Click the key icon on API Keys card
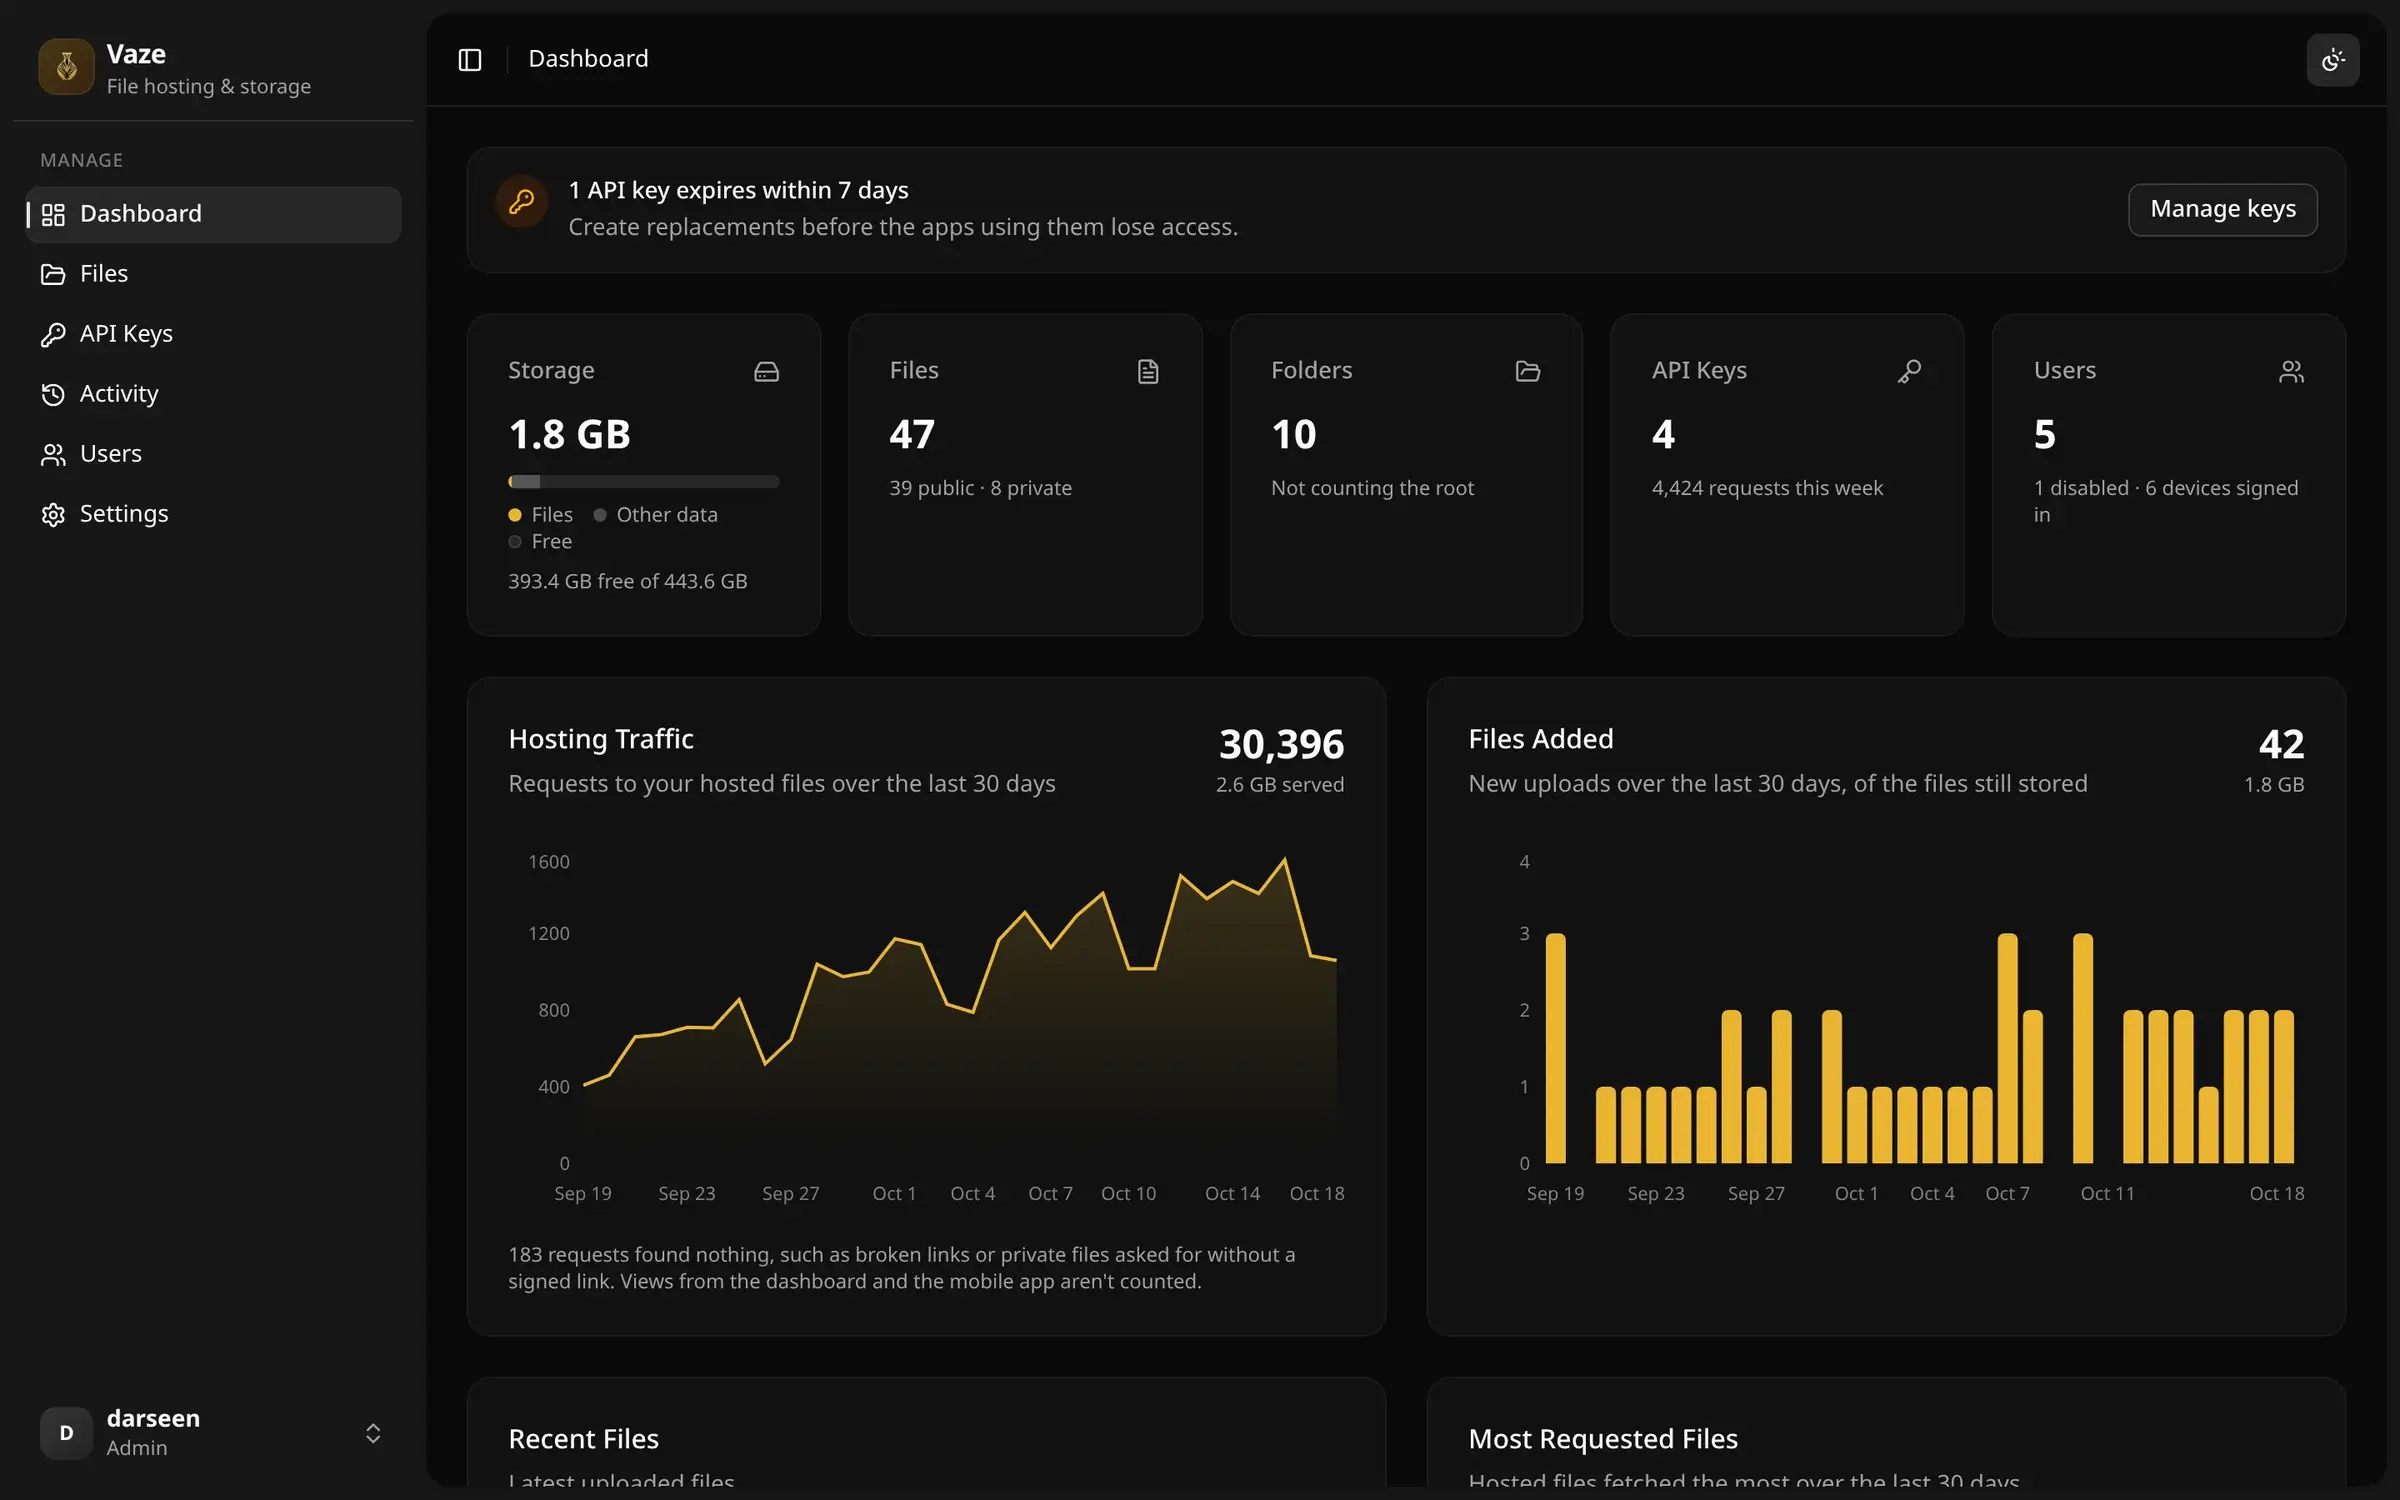 point(1909,371)
